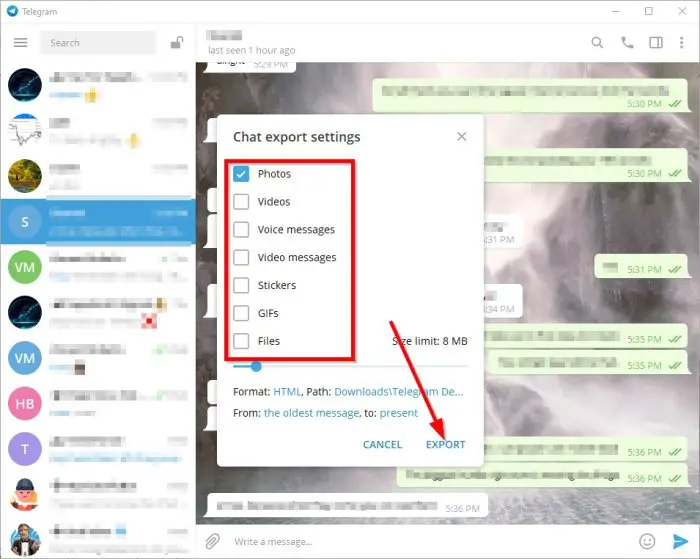Select the highlighted S chat
Image resolution: width=700 pixels, height=559 pixels.
pyautogui.click(x=98, y=221)
